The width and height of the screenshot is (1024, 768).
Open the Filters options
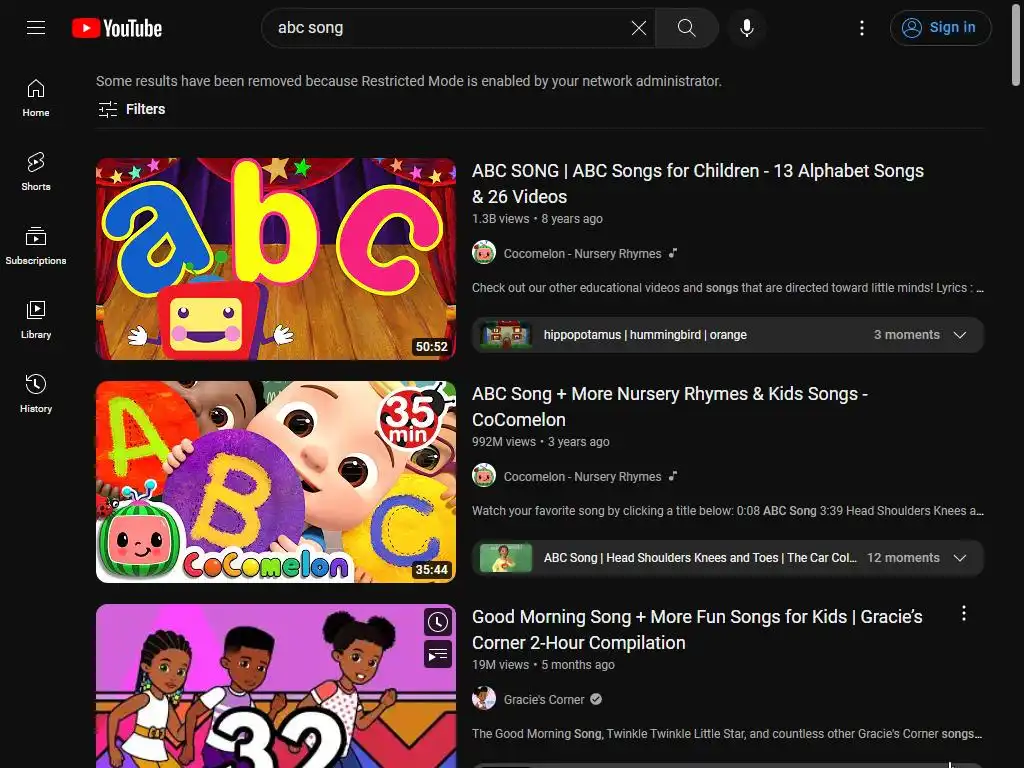tap(131, 109)
